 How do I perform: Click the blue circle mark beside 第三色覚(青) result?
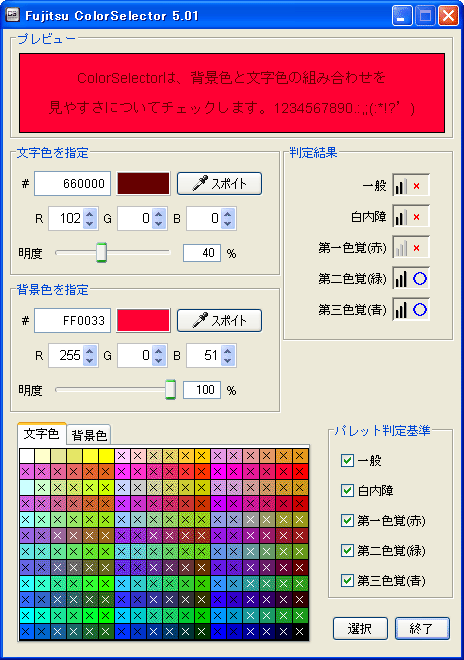420,310
